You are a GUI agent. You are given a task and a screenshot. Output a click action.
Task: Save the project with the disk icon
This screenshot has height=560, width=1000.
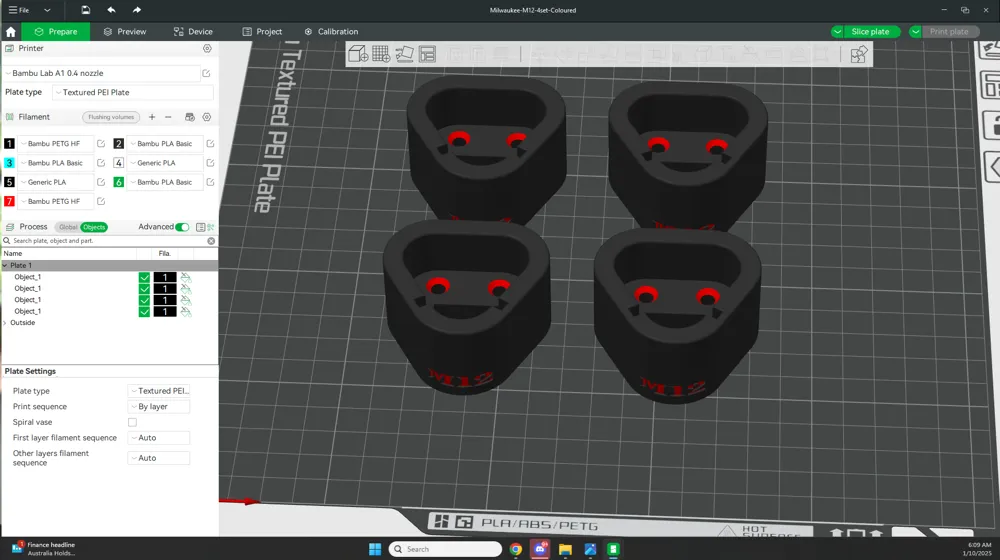coord(85,10)
